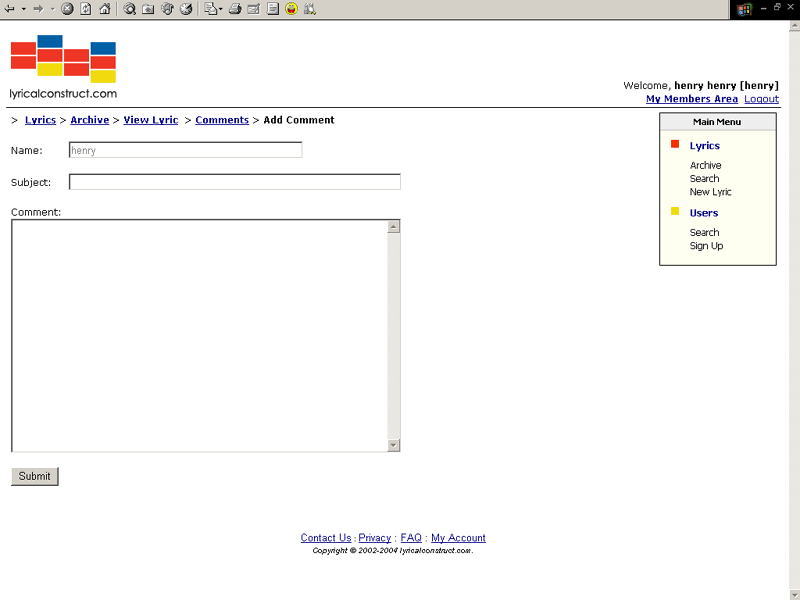The height and width of the screenshot is (600, 800).
Task: Click the red square beside Lyrics
Action: pos(675,144)
